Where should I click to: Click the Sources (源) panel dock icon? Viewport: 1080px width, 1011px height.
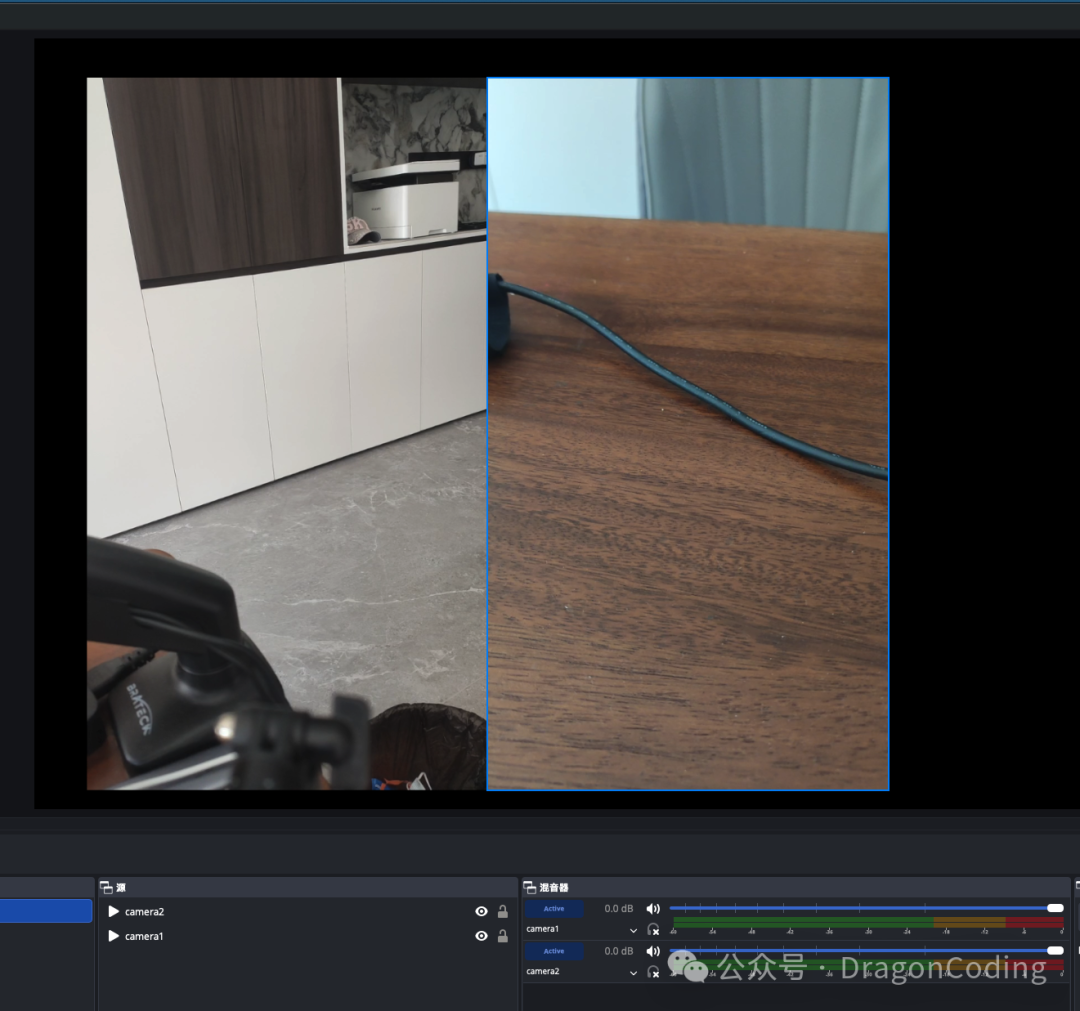106,887
